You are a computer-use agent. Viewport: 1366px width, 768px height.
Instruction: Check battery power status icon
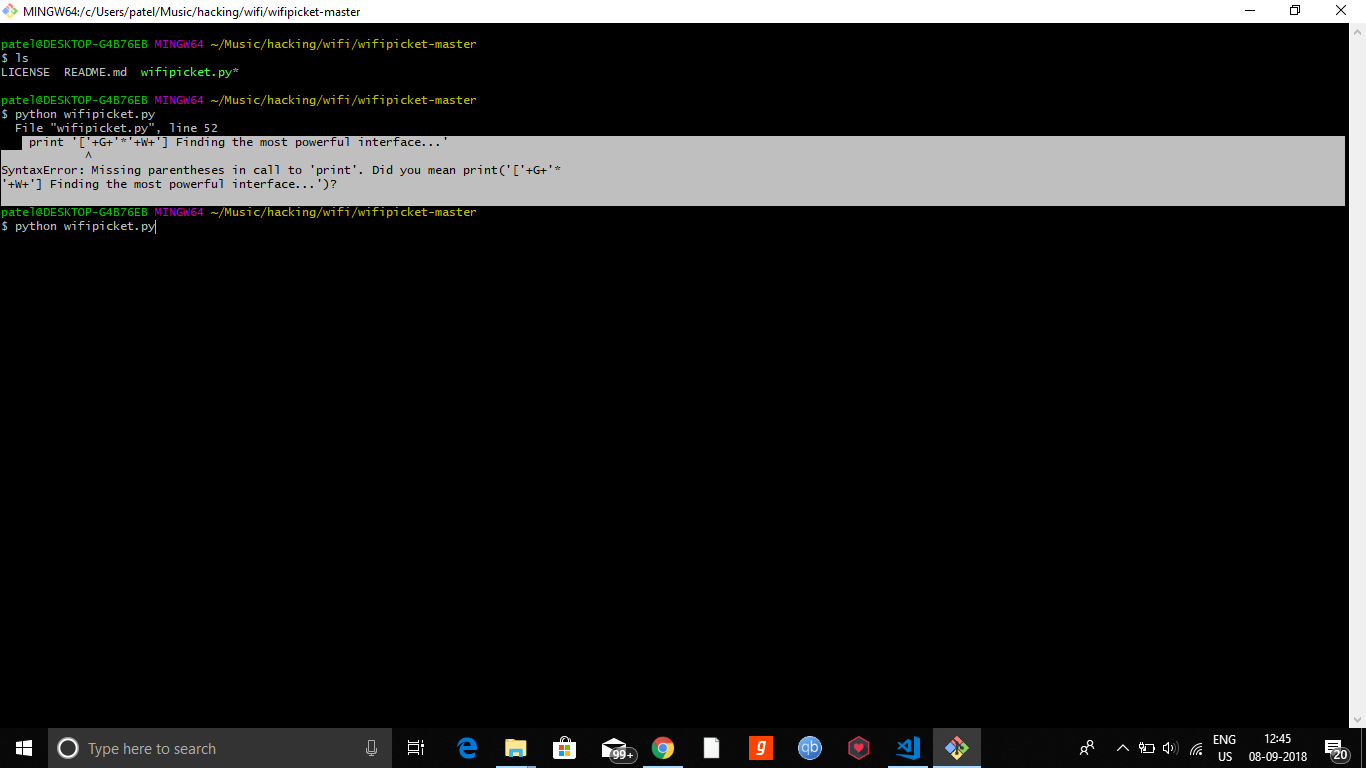(x=1147, y=748)
